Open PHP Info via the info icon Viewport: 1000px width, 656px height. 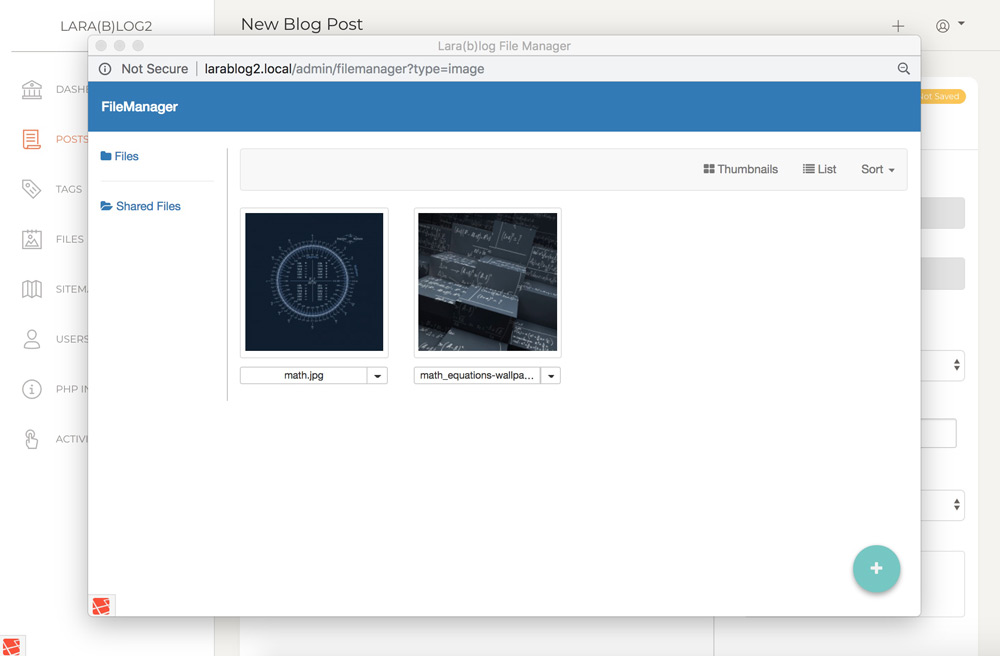click(31, 389)
